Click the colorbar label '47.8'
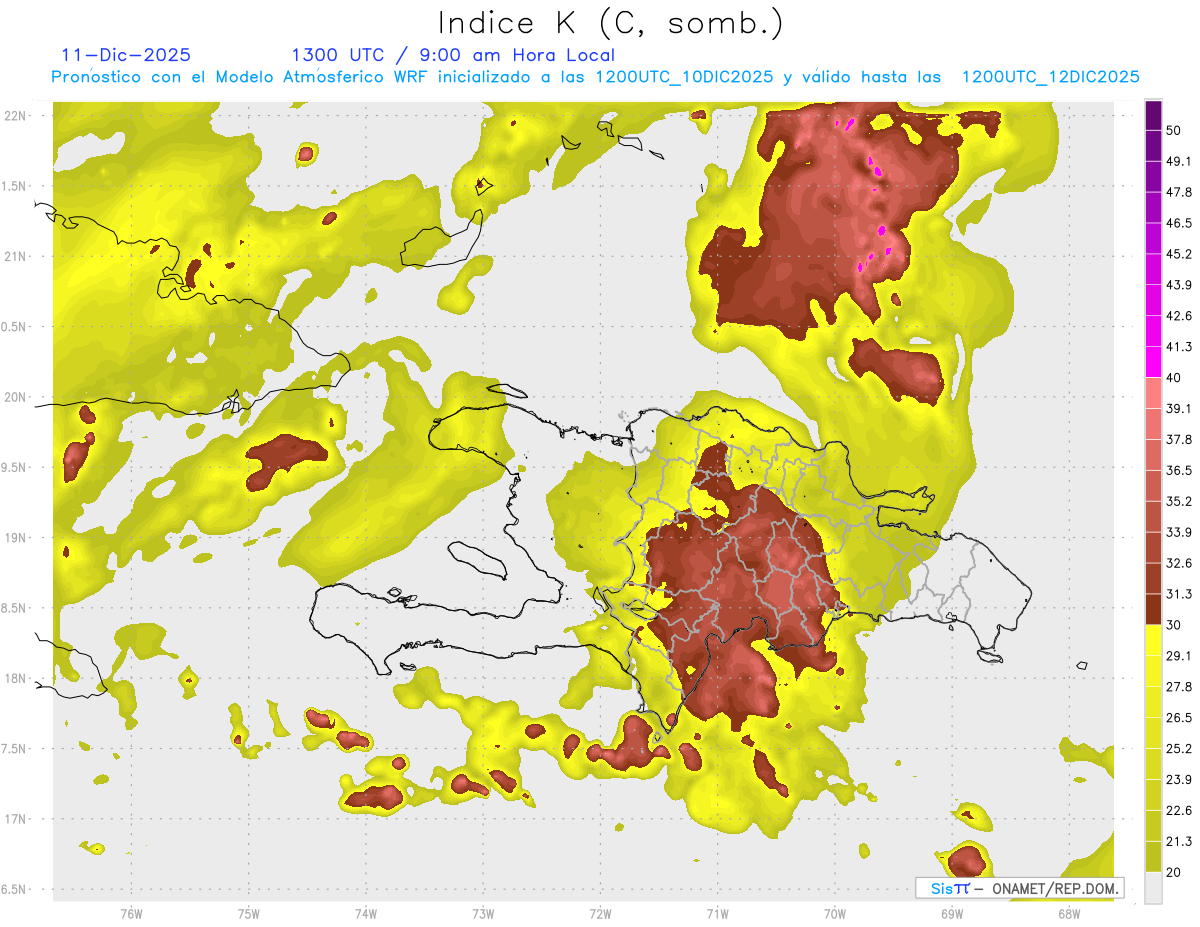Viewport: 1200px width, 927px height. coord(1179,192)
